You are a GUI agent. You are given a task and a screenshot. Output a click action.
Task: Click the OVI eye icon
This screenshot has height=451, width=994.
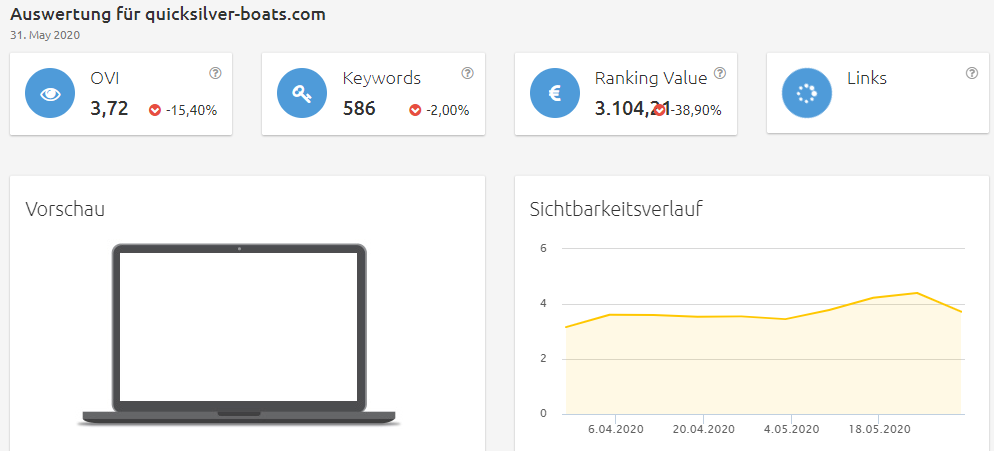pyautogui.click(x=50, y=93)
